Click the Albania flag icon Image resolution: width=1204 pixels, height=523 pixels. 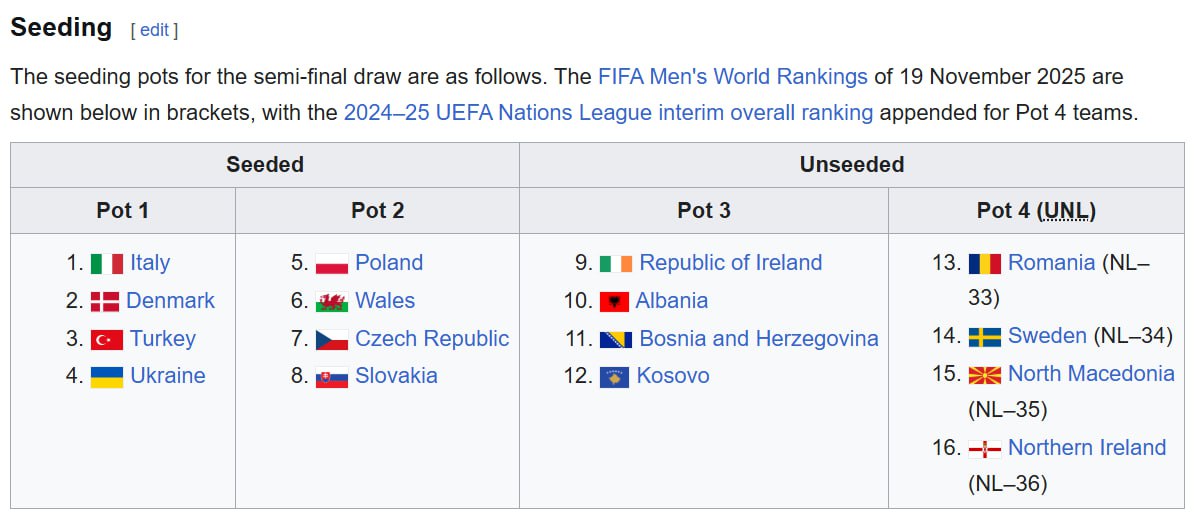[614, 302]
